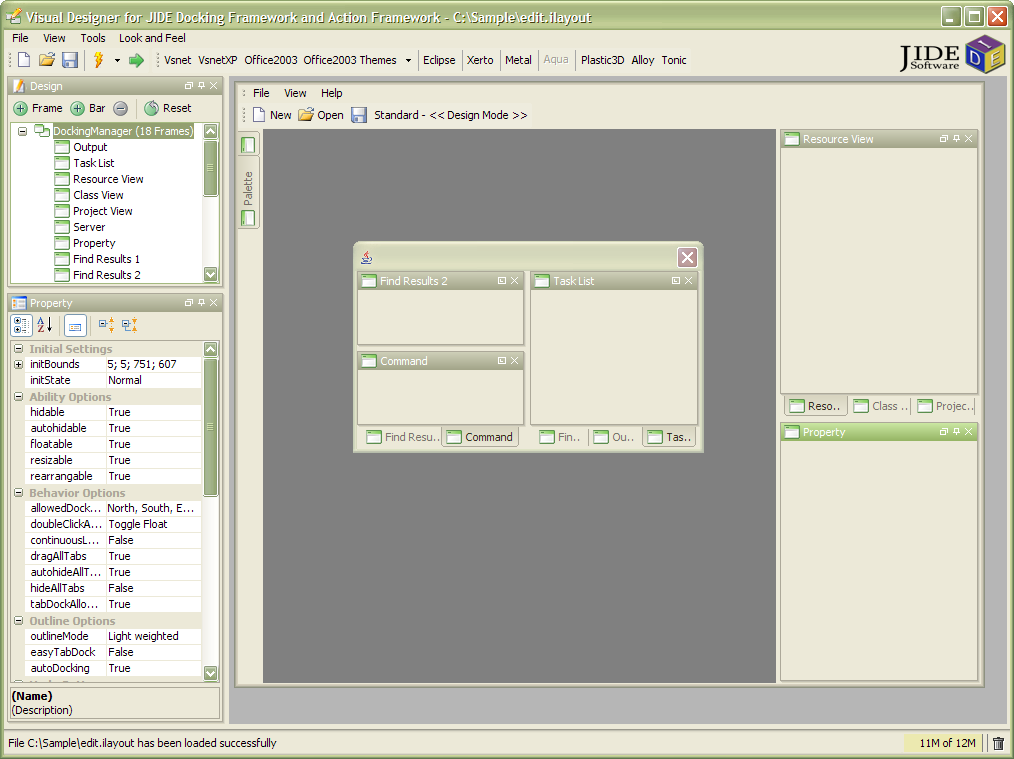Click Standard - << Design Mode >> label

[450, 115]
